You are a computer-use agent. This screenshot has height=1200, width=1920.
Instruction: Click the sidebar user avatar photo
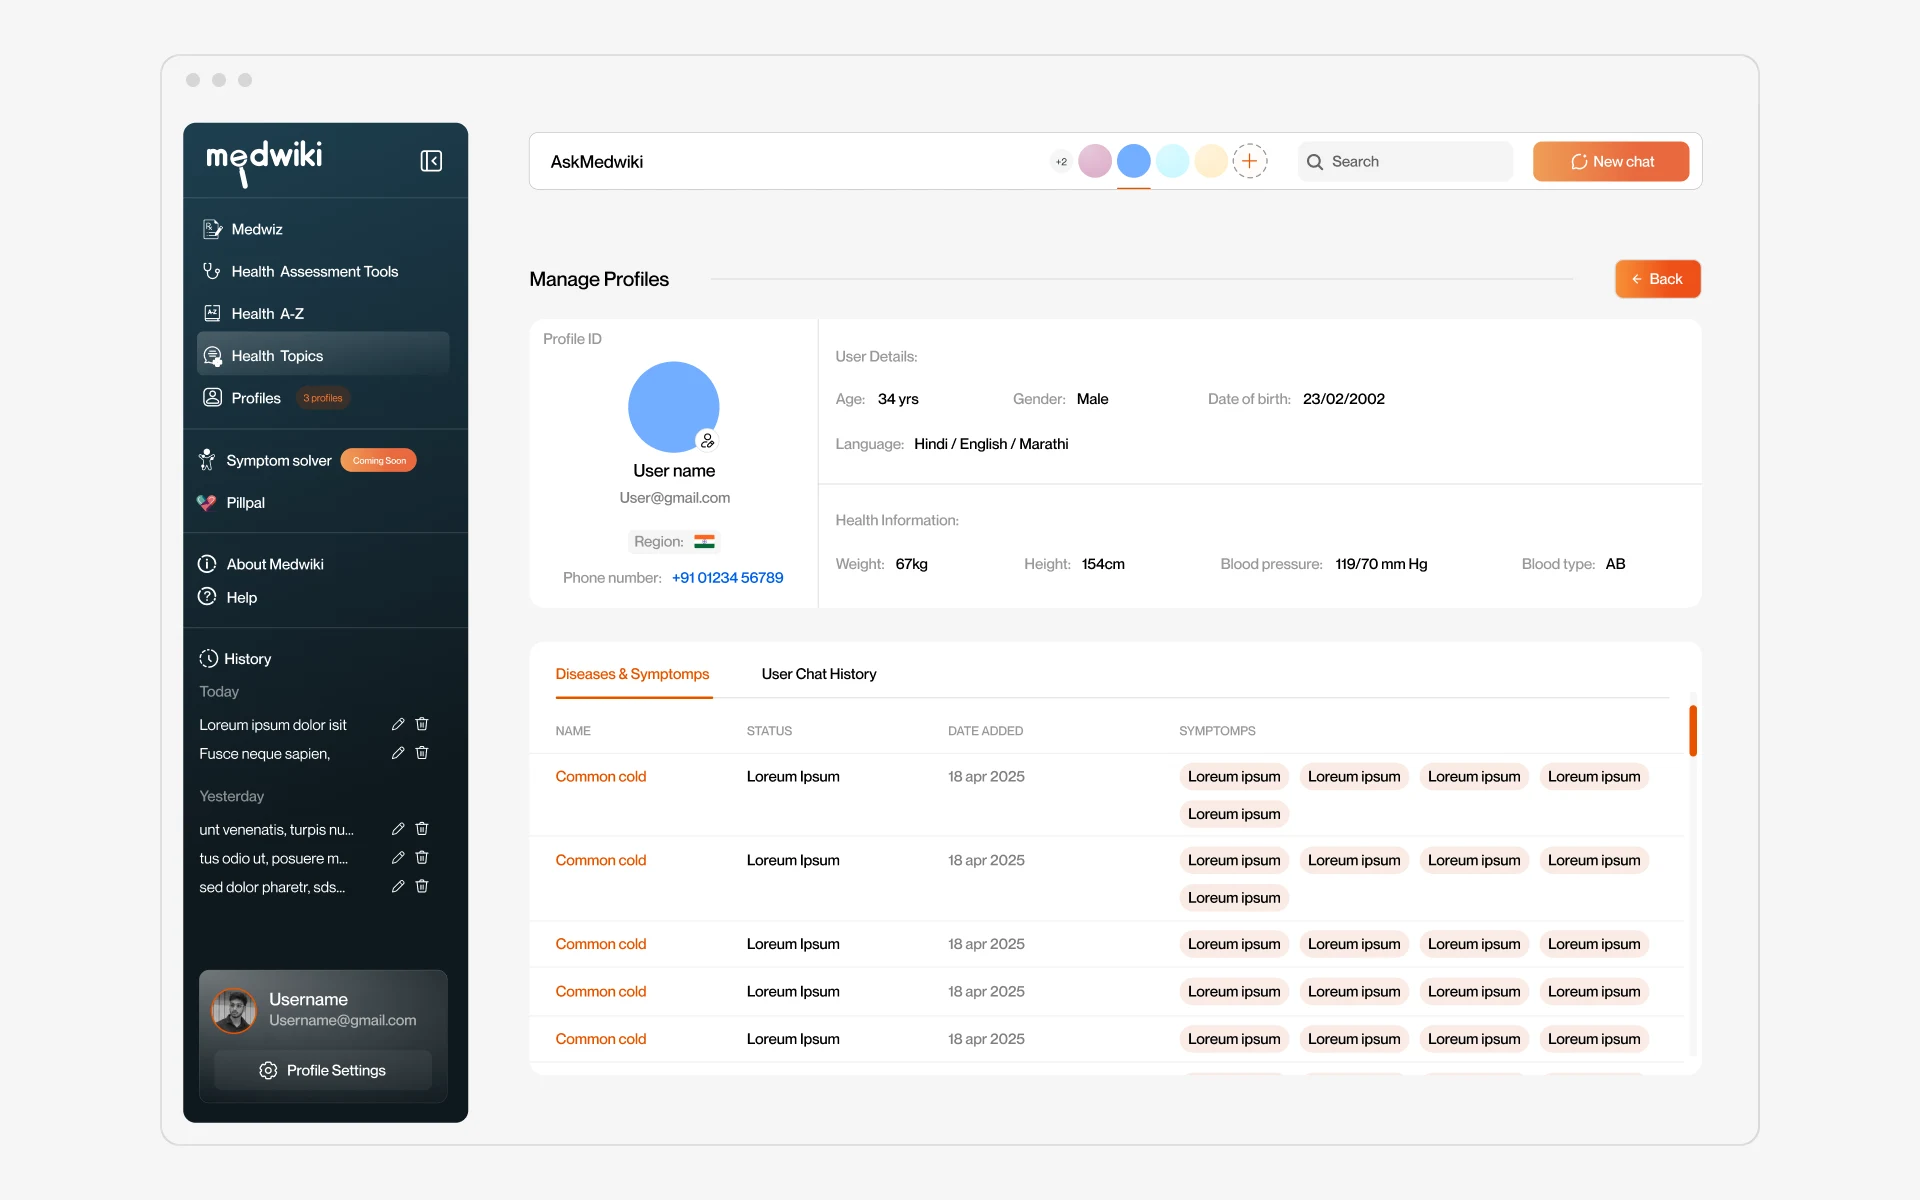(234, 1010)
